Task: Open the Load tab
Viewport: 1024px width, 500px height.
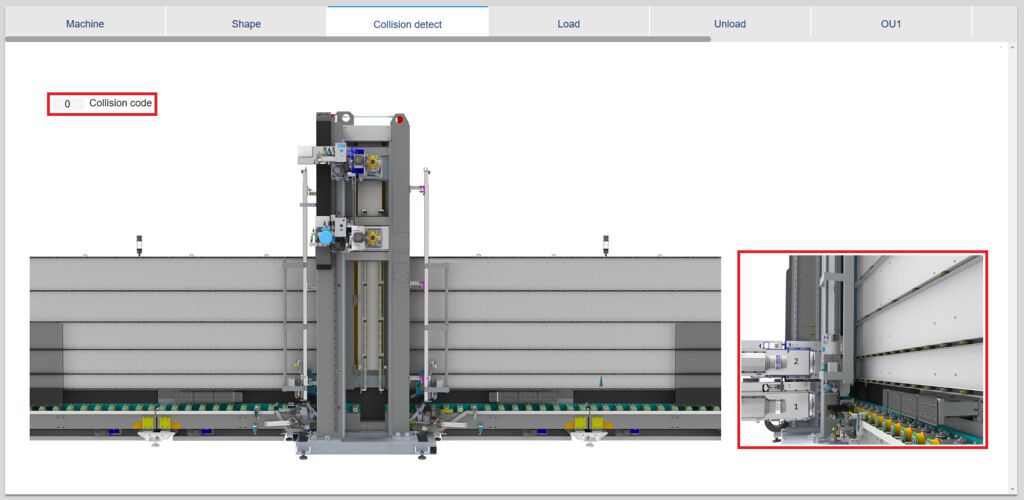Action: click(x=569, y=24)
